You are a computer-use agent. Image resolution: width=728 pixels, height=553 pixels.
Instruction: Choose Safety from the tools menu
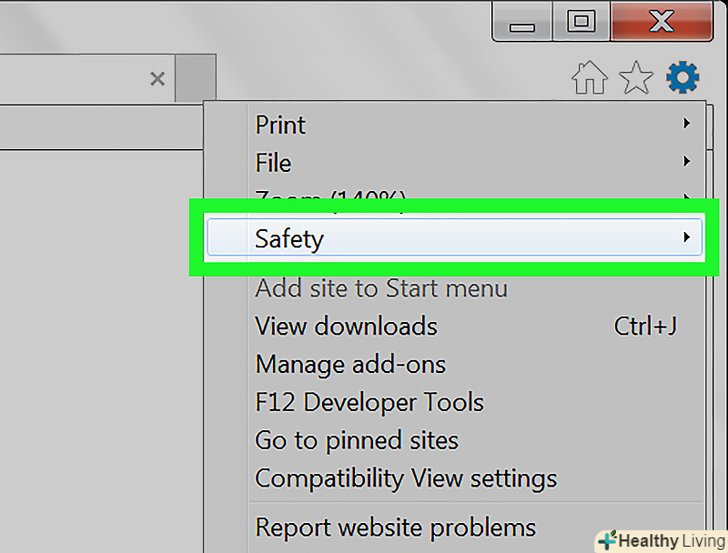point(289,239)
